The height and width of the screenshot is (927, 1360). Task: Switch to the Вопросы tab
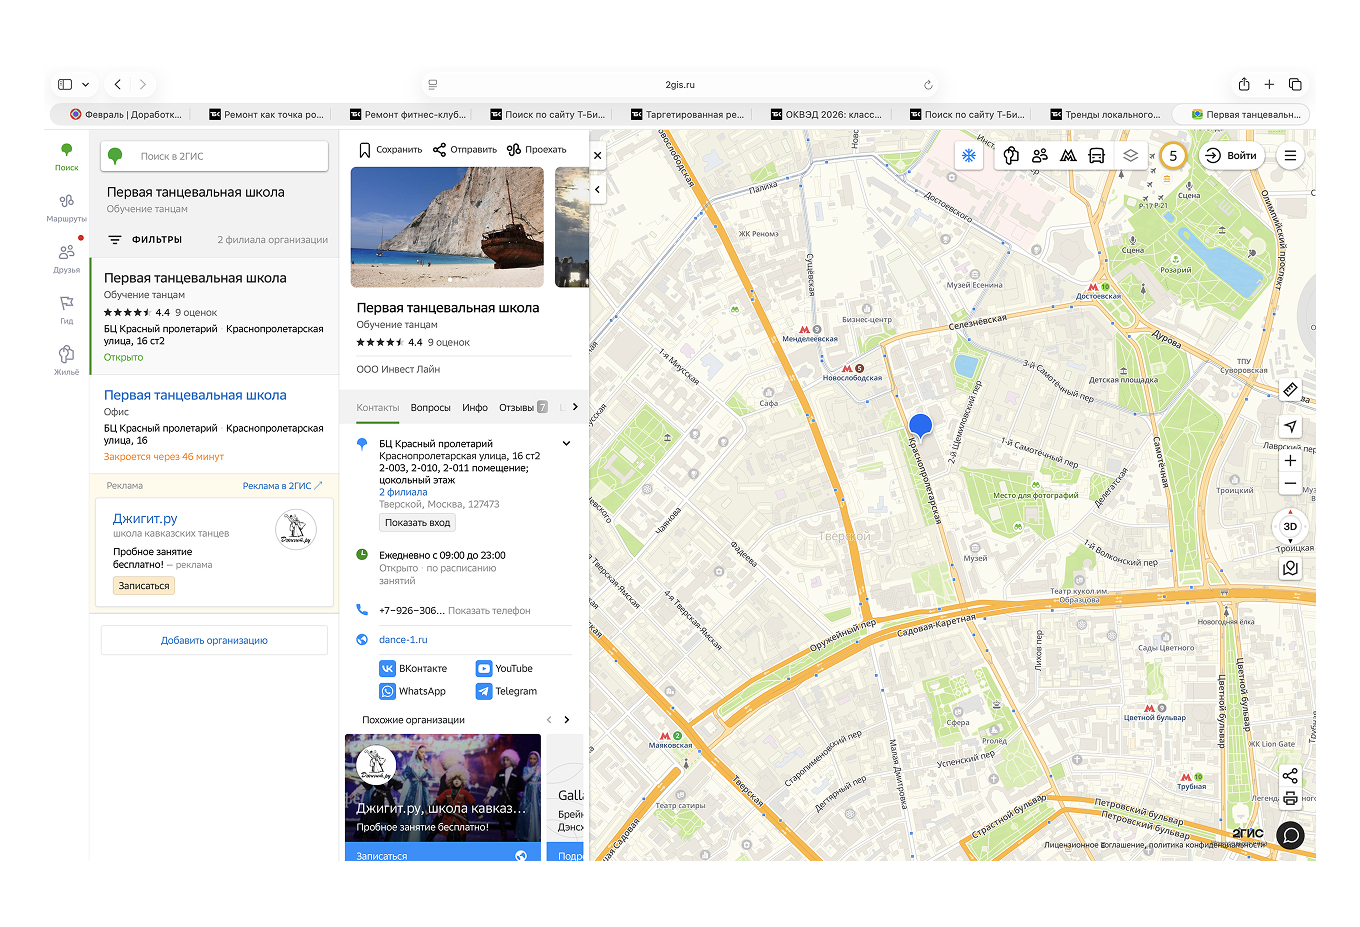tap(431, 408)
